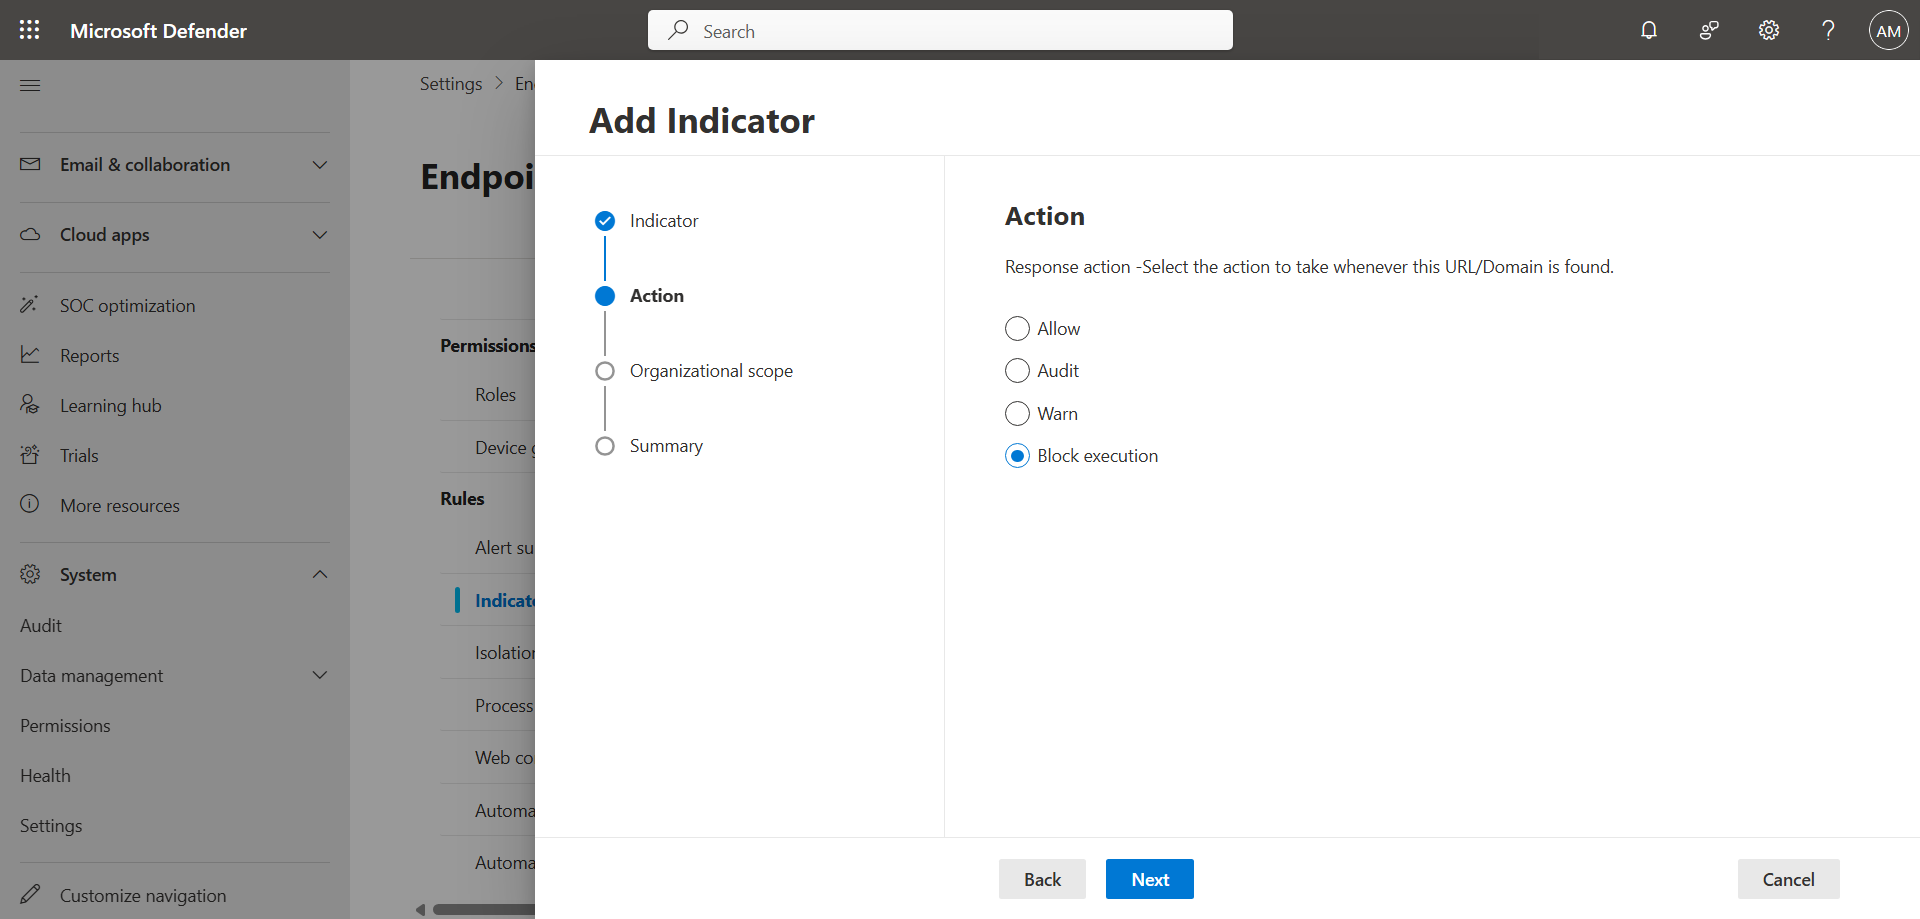The width and height of the screenshot is (1920, 919).
Task: Expand the Email & collaboration section
Action: (320, 165)
